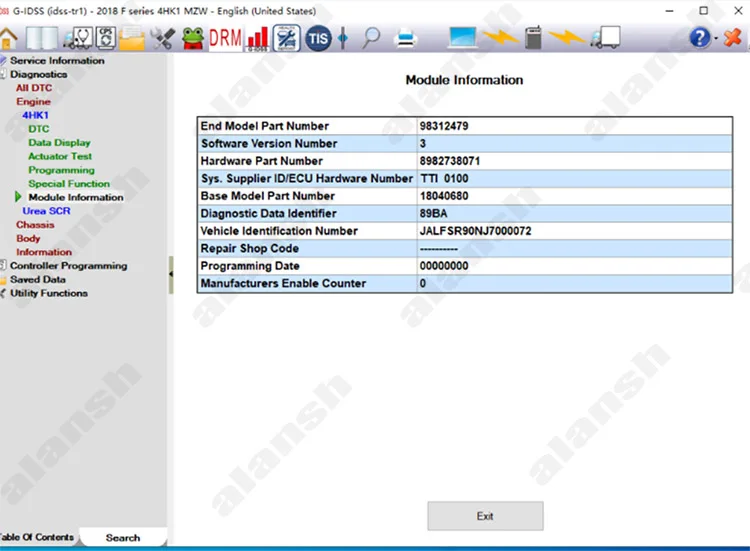This screenshot has width=750, height=551.
Task: Click the Diagnostic Data Identifier value 89BA
Action: pos(433,213)
